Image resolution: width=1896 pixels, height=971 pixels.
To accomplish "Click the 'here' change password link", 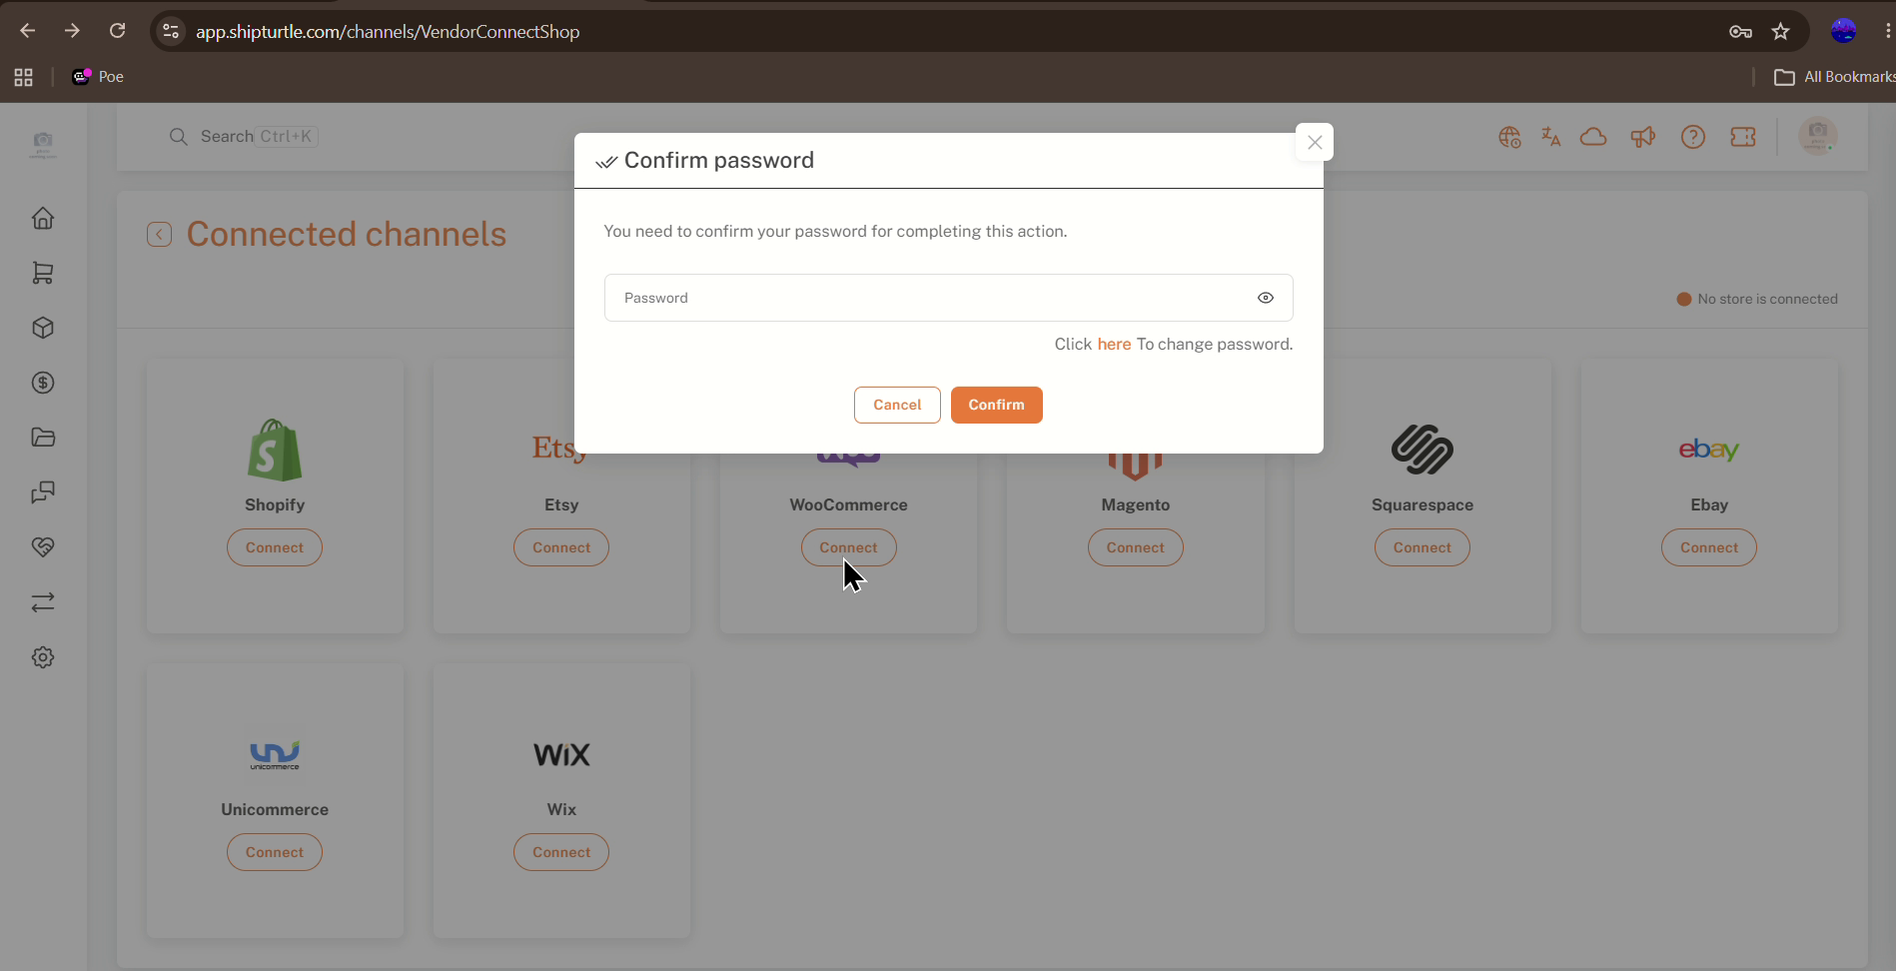I will (1114, 344).
